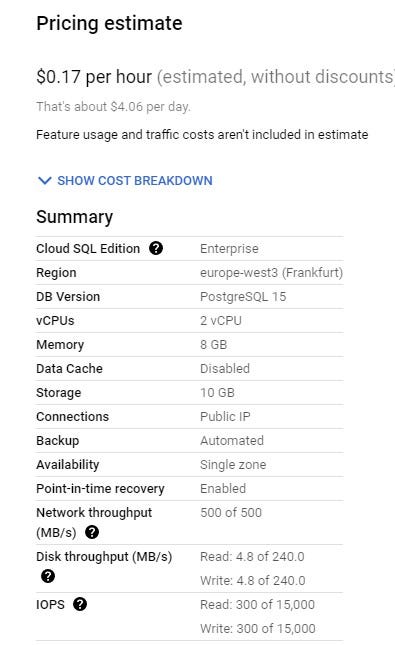Select the $0.17 per hour estimate text
This screenshot has width=395, height=645.
pyautogui.click(x=94, y=77)
